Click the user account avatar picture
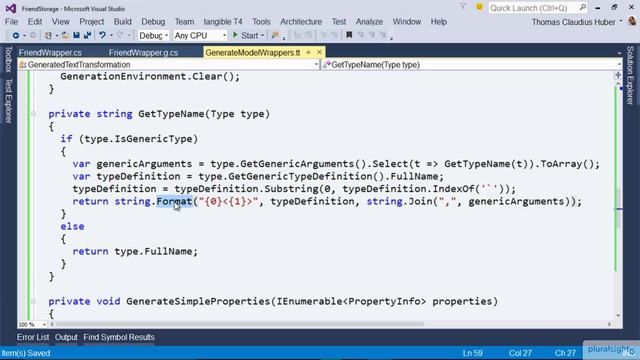Viewport: 640px width, 360px height. [x=632, y=21]
